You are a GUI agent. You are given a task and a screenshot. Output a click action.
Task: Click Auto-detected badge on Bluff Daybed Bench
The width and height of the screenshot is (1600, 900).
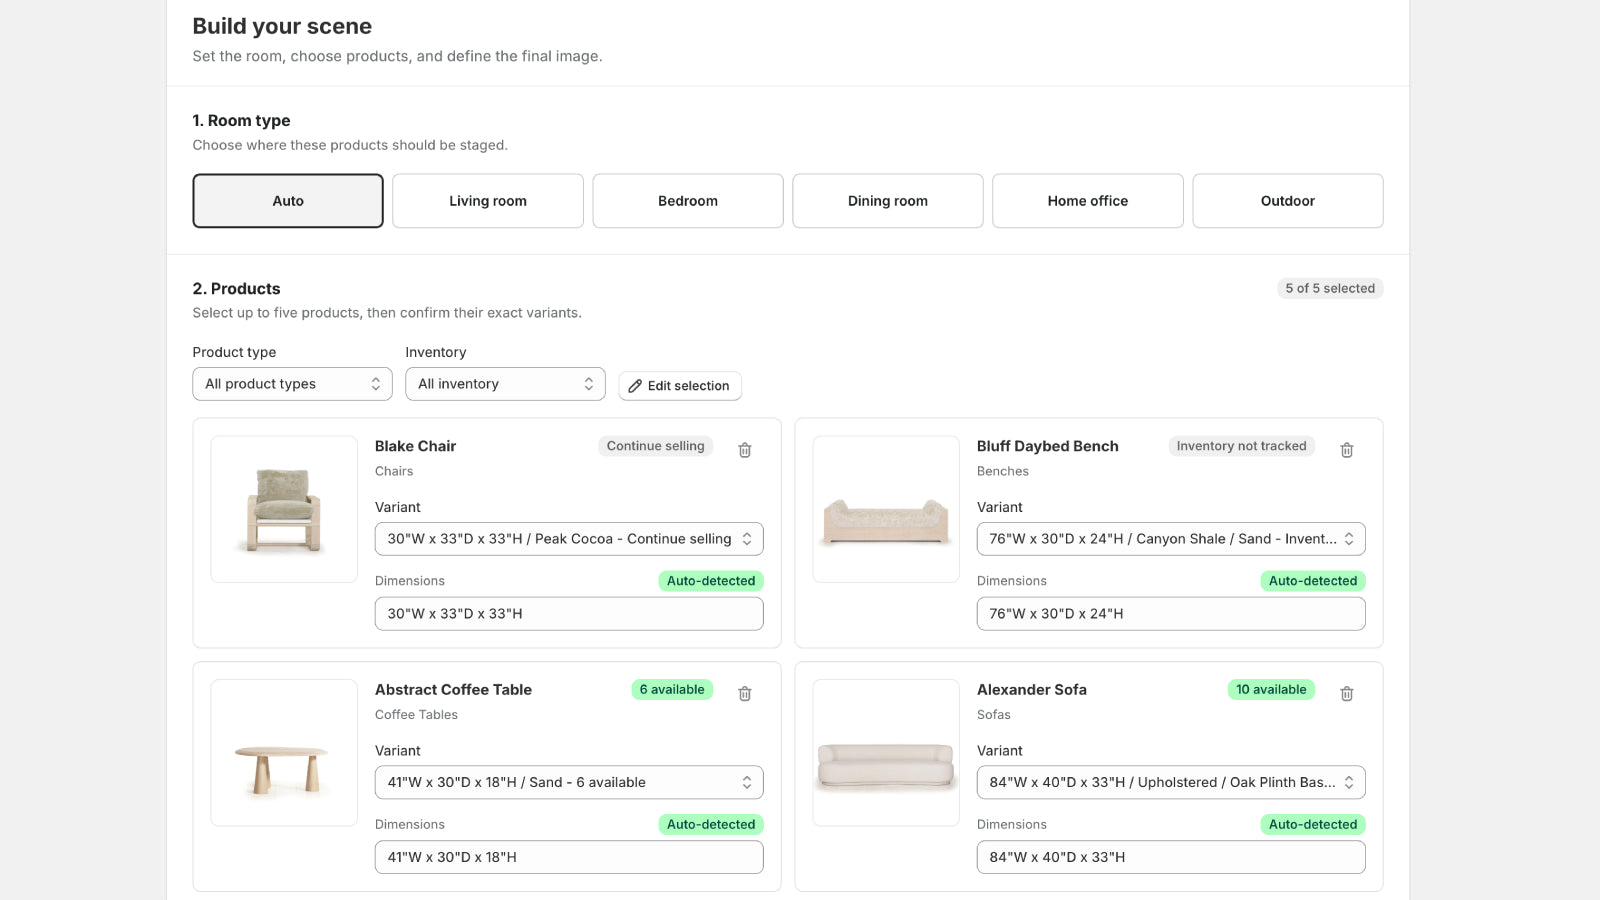(1313, 581)
